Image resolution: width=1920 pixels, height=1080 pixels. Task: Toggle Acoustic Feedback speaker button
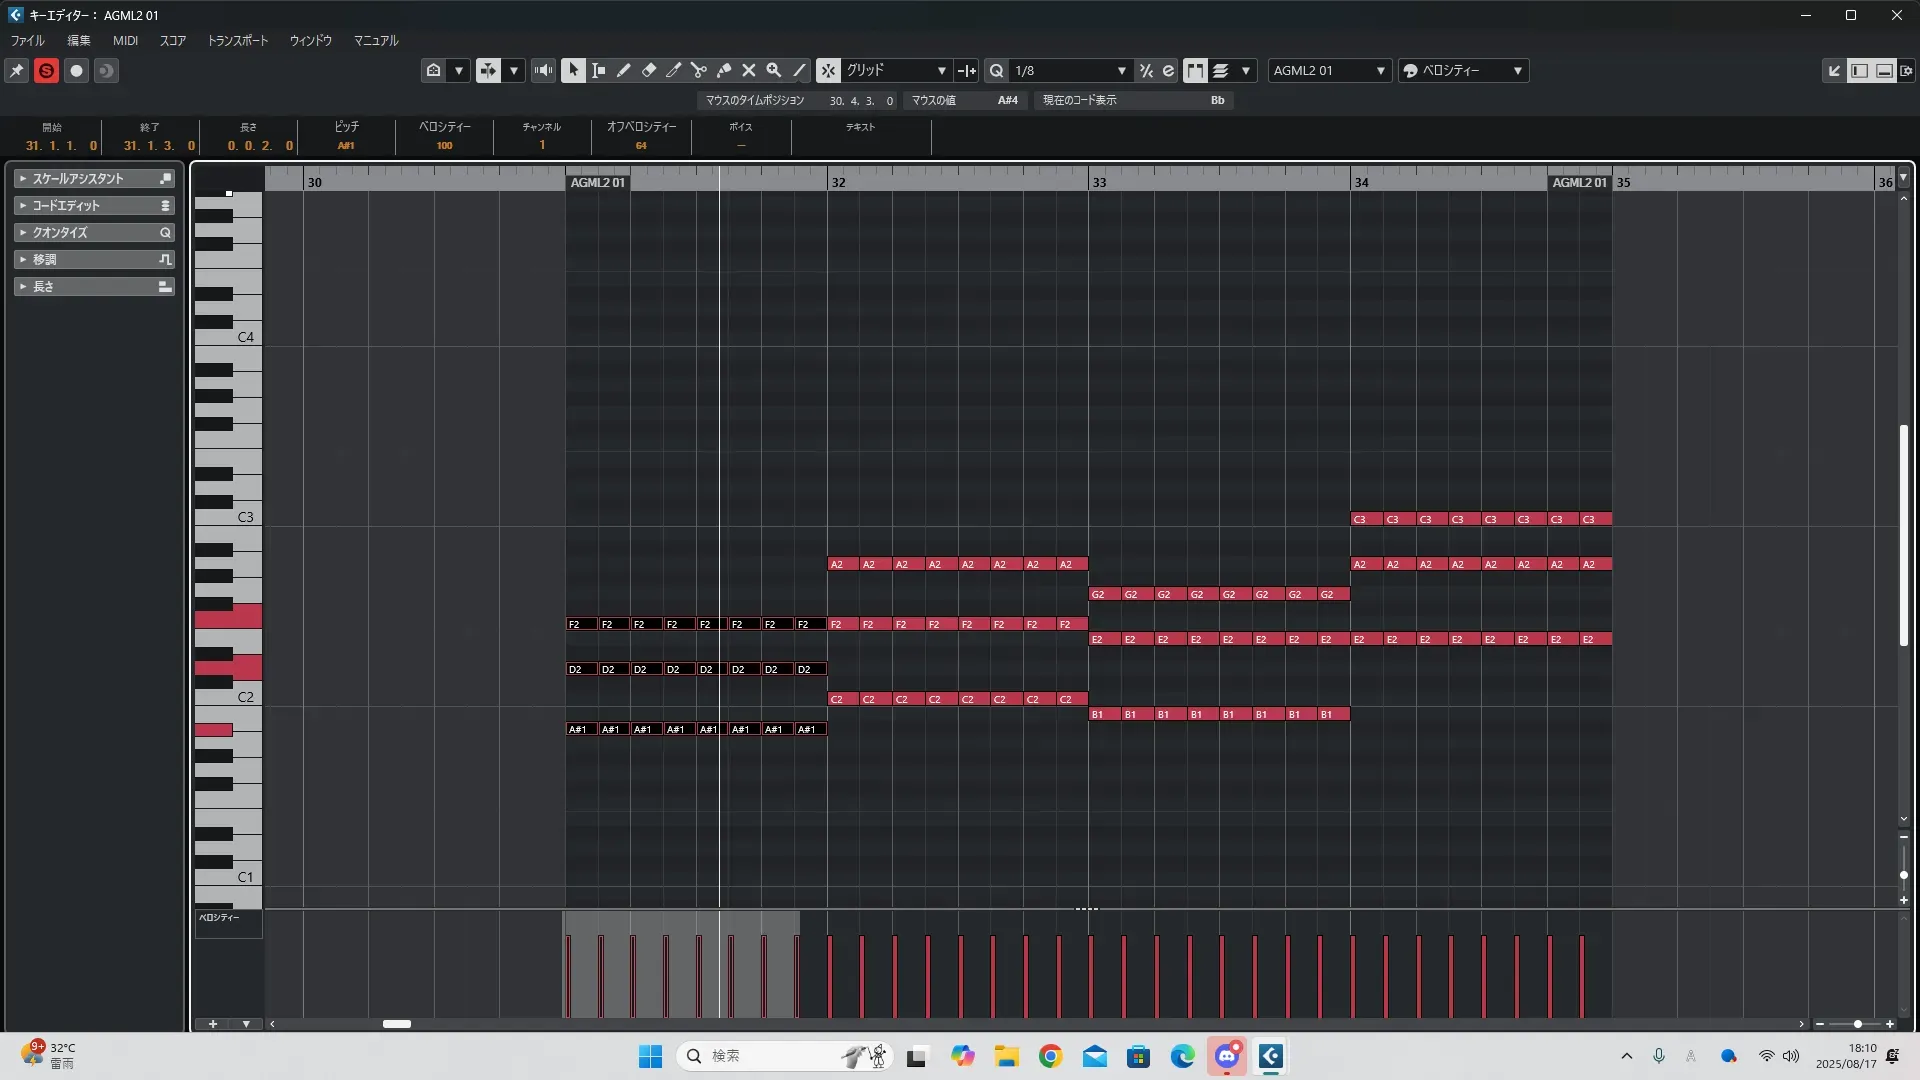(543, 71)
